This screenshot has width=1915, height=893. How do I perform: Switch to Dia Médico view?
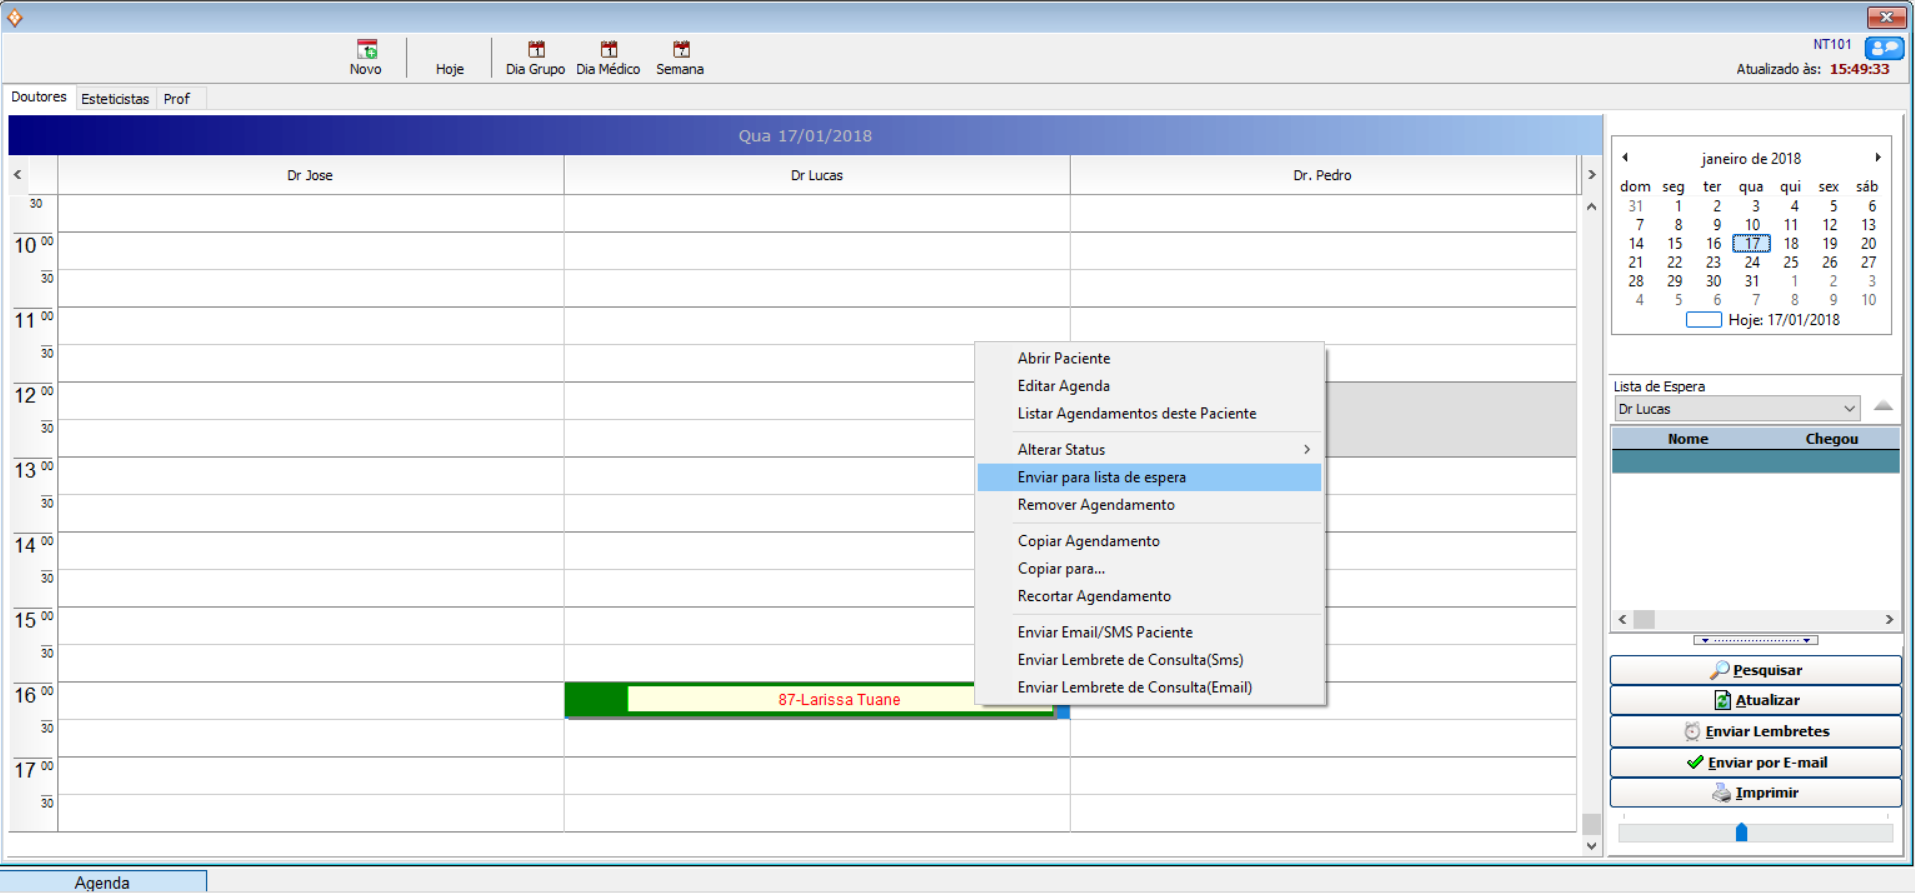(x=608, y=50)
